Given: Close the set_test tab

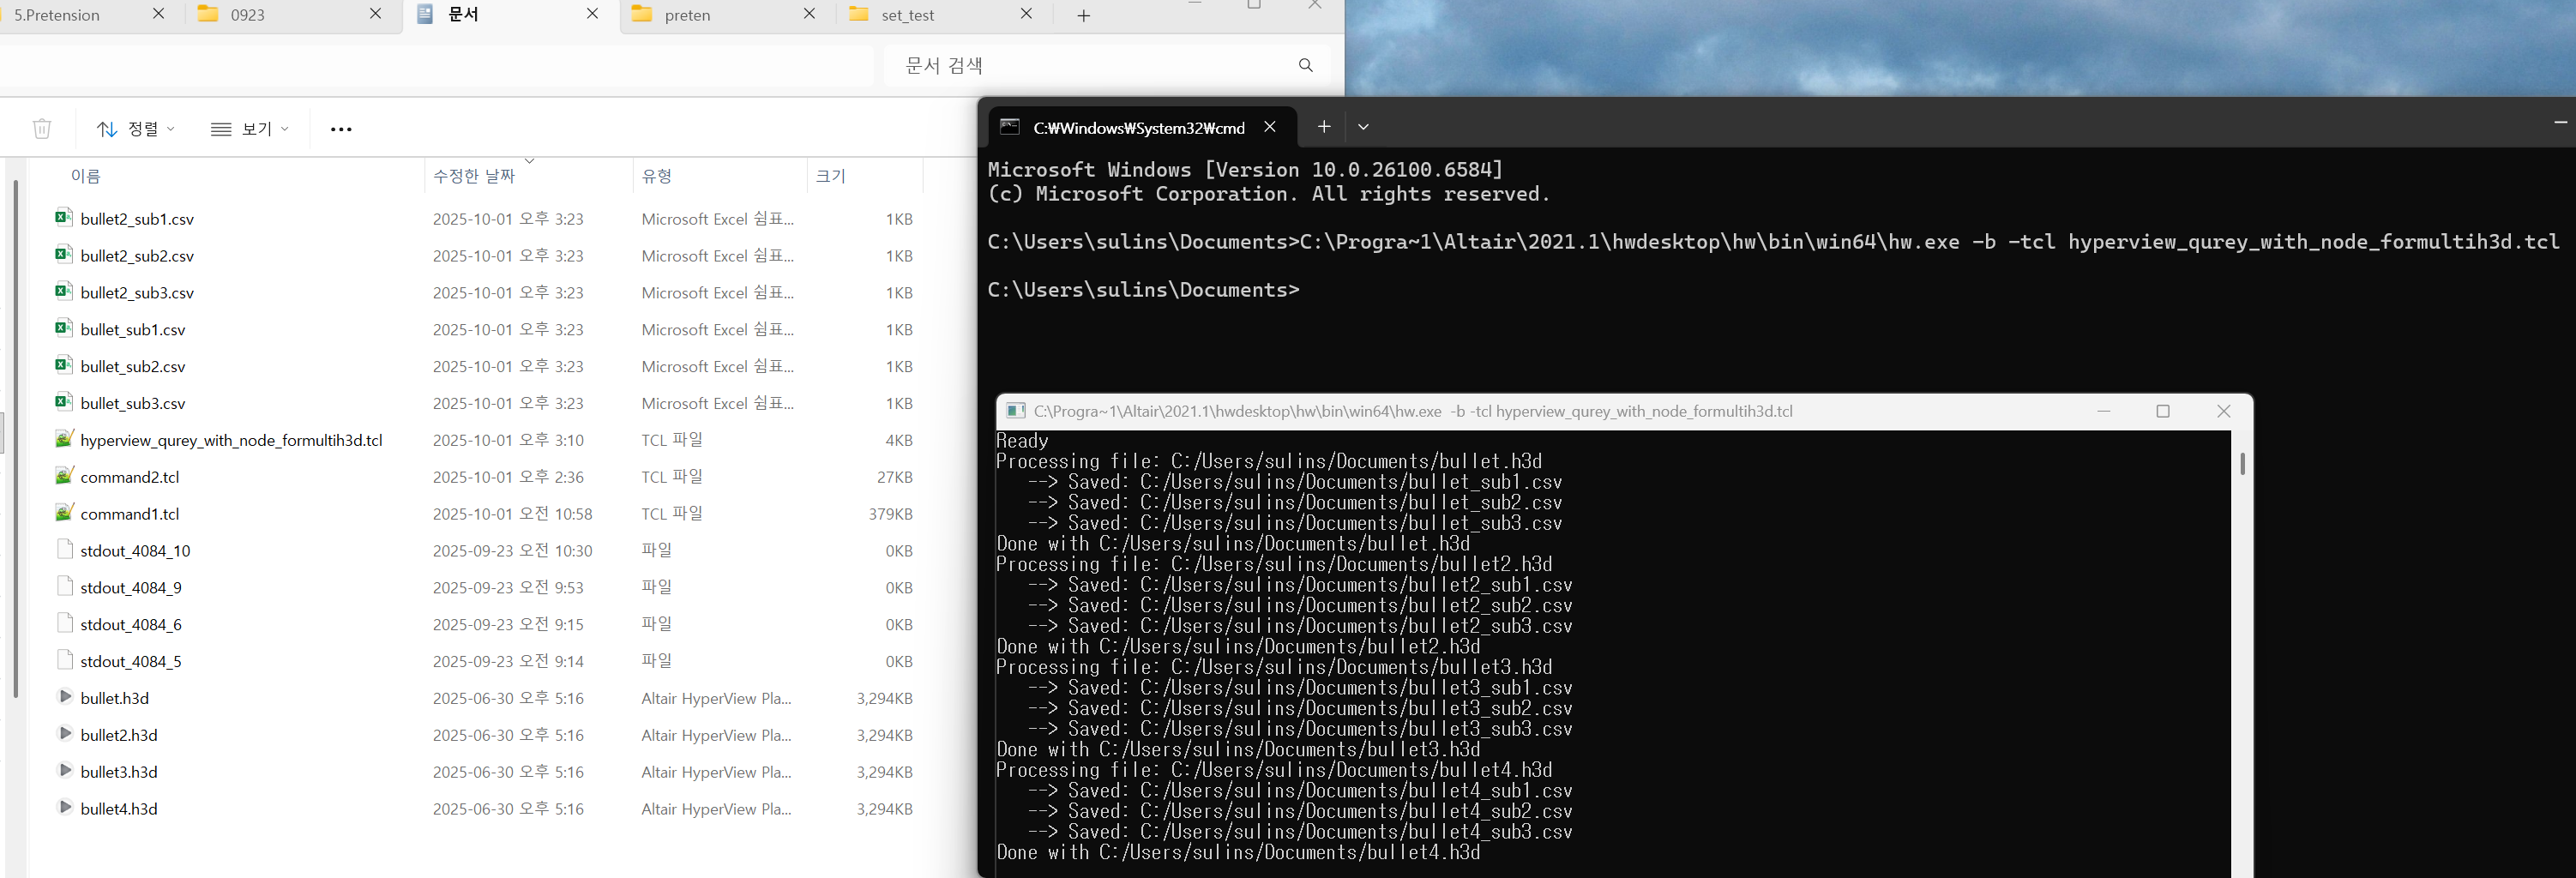Looking at the screenshot, I should (1026, 14).
